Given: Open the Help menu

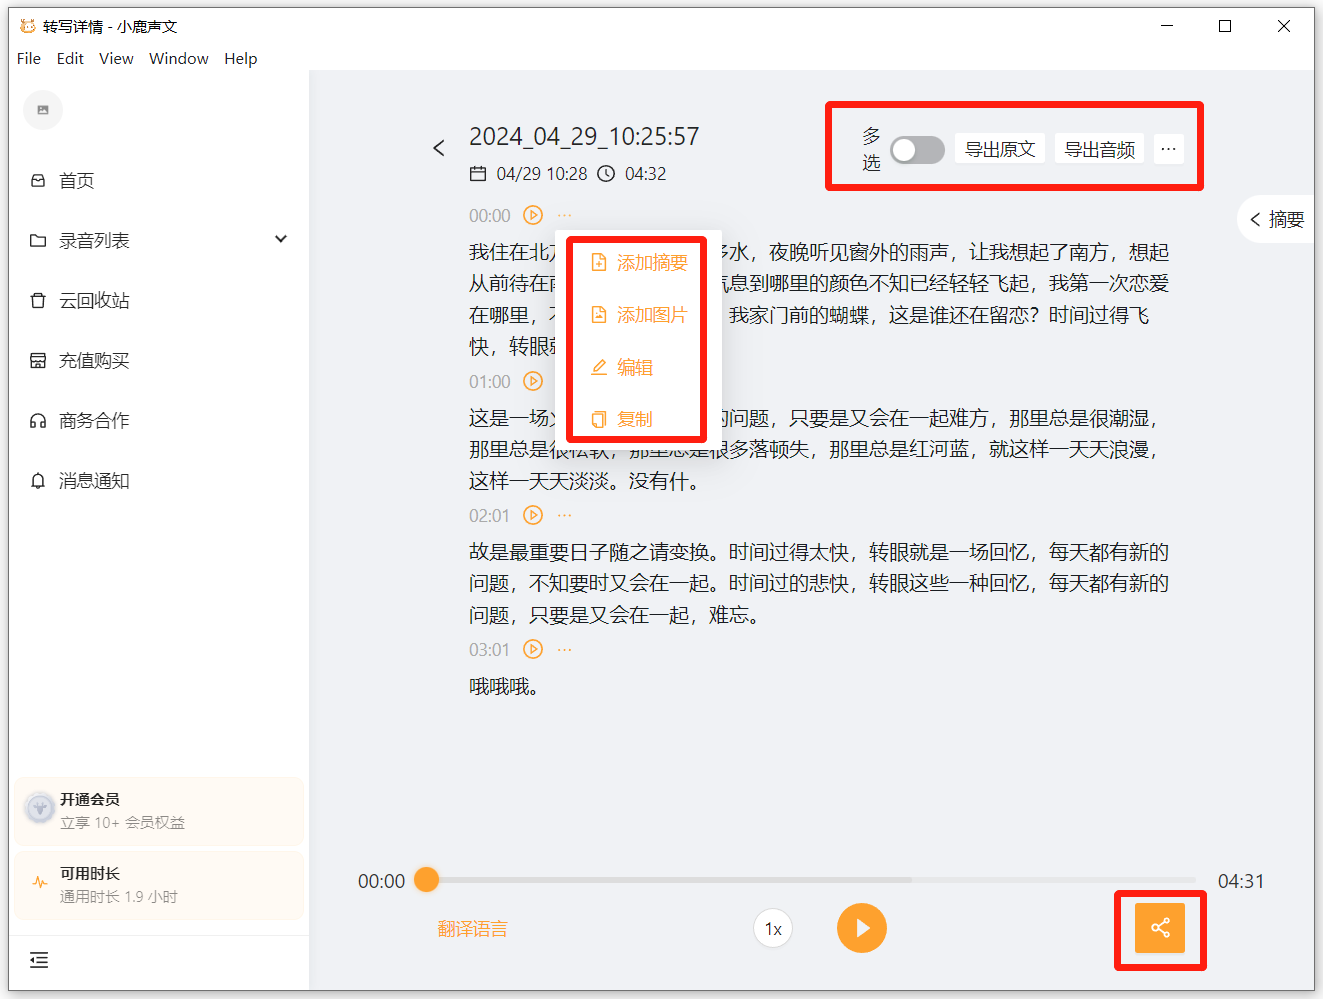Looking at the screenshot, I should 241,59.
